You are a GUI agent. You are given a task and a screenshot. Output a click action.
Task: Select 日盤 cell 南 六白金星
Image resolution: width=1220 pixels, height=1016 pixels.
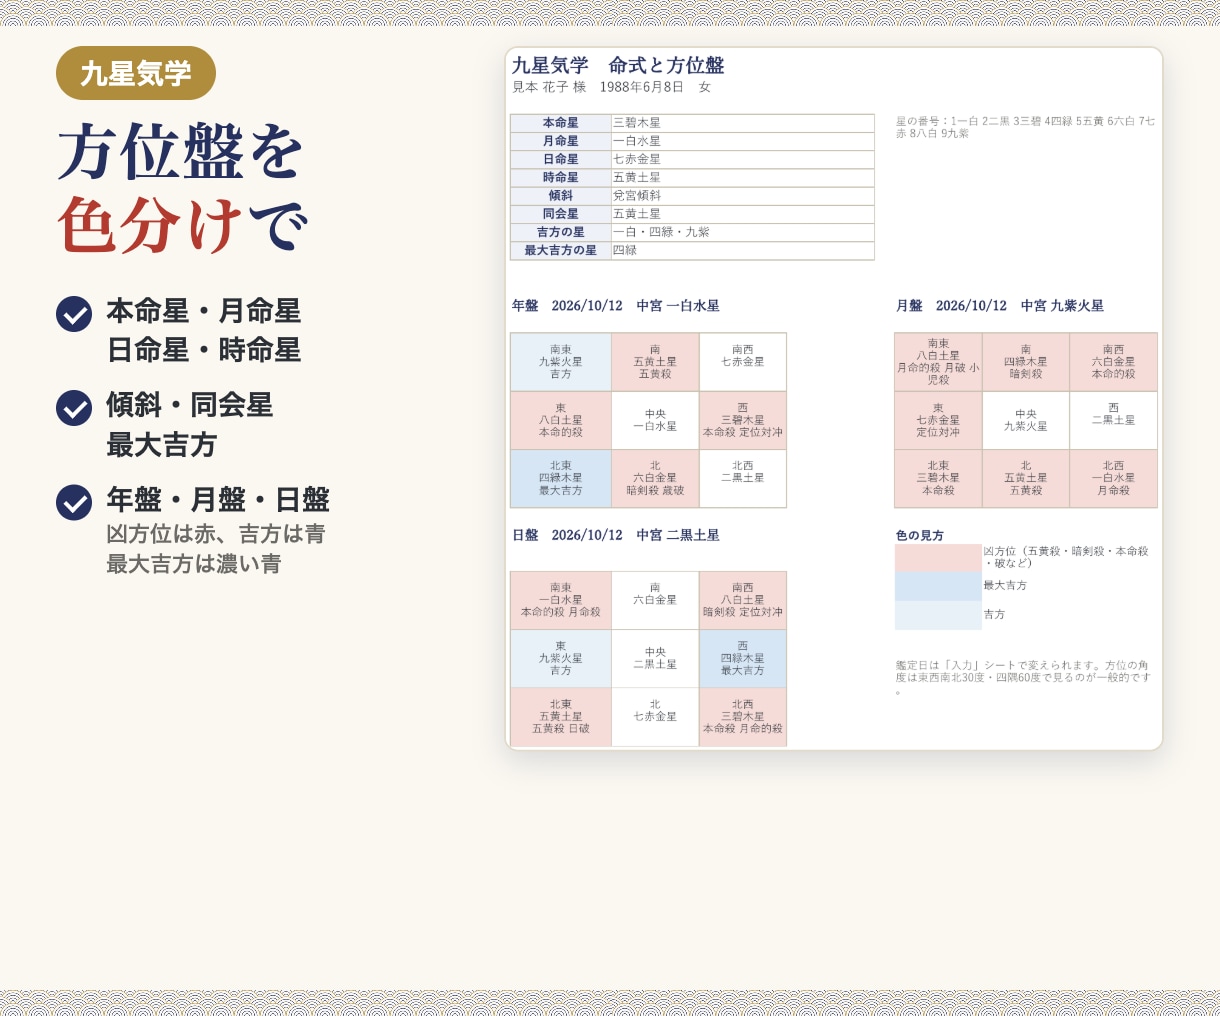(x=655, y=600)
